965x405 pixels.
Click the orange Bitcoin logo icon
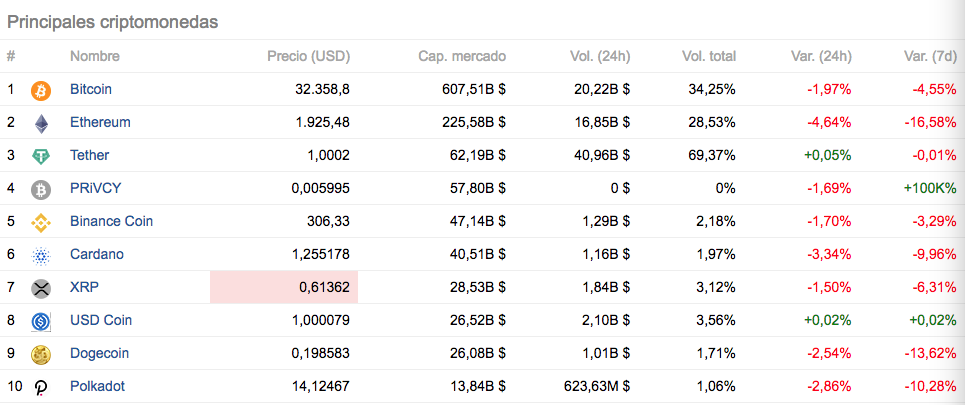coord(41,90)
